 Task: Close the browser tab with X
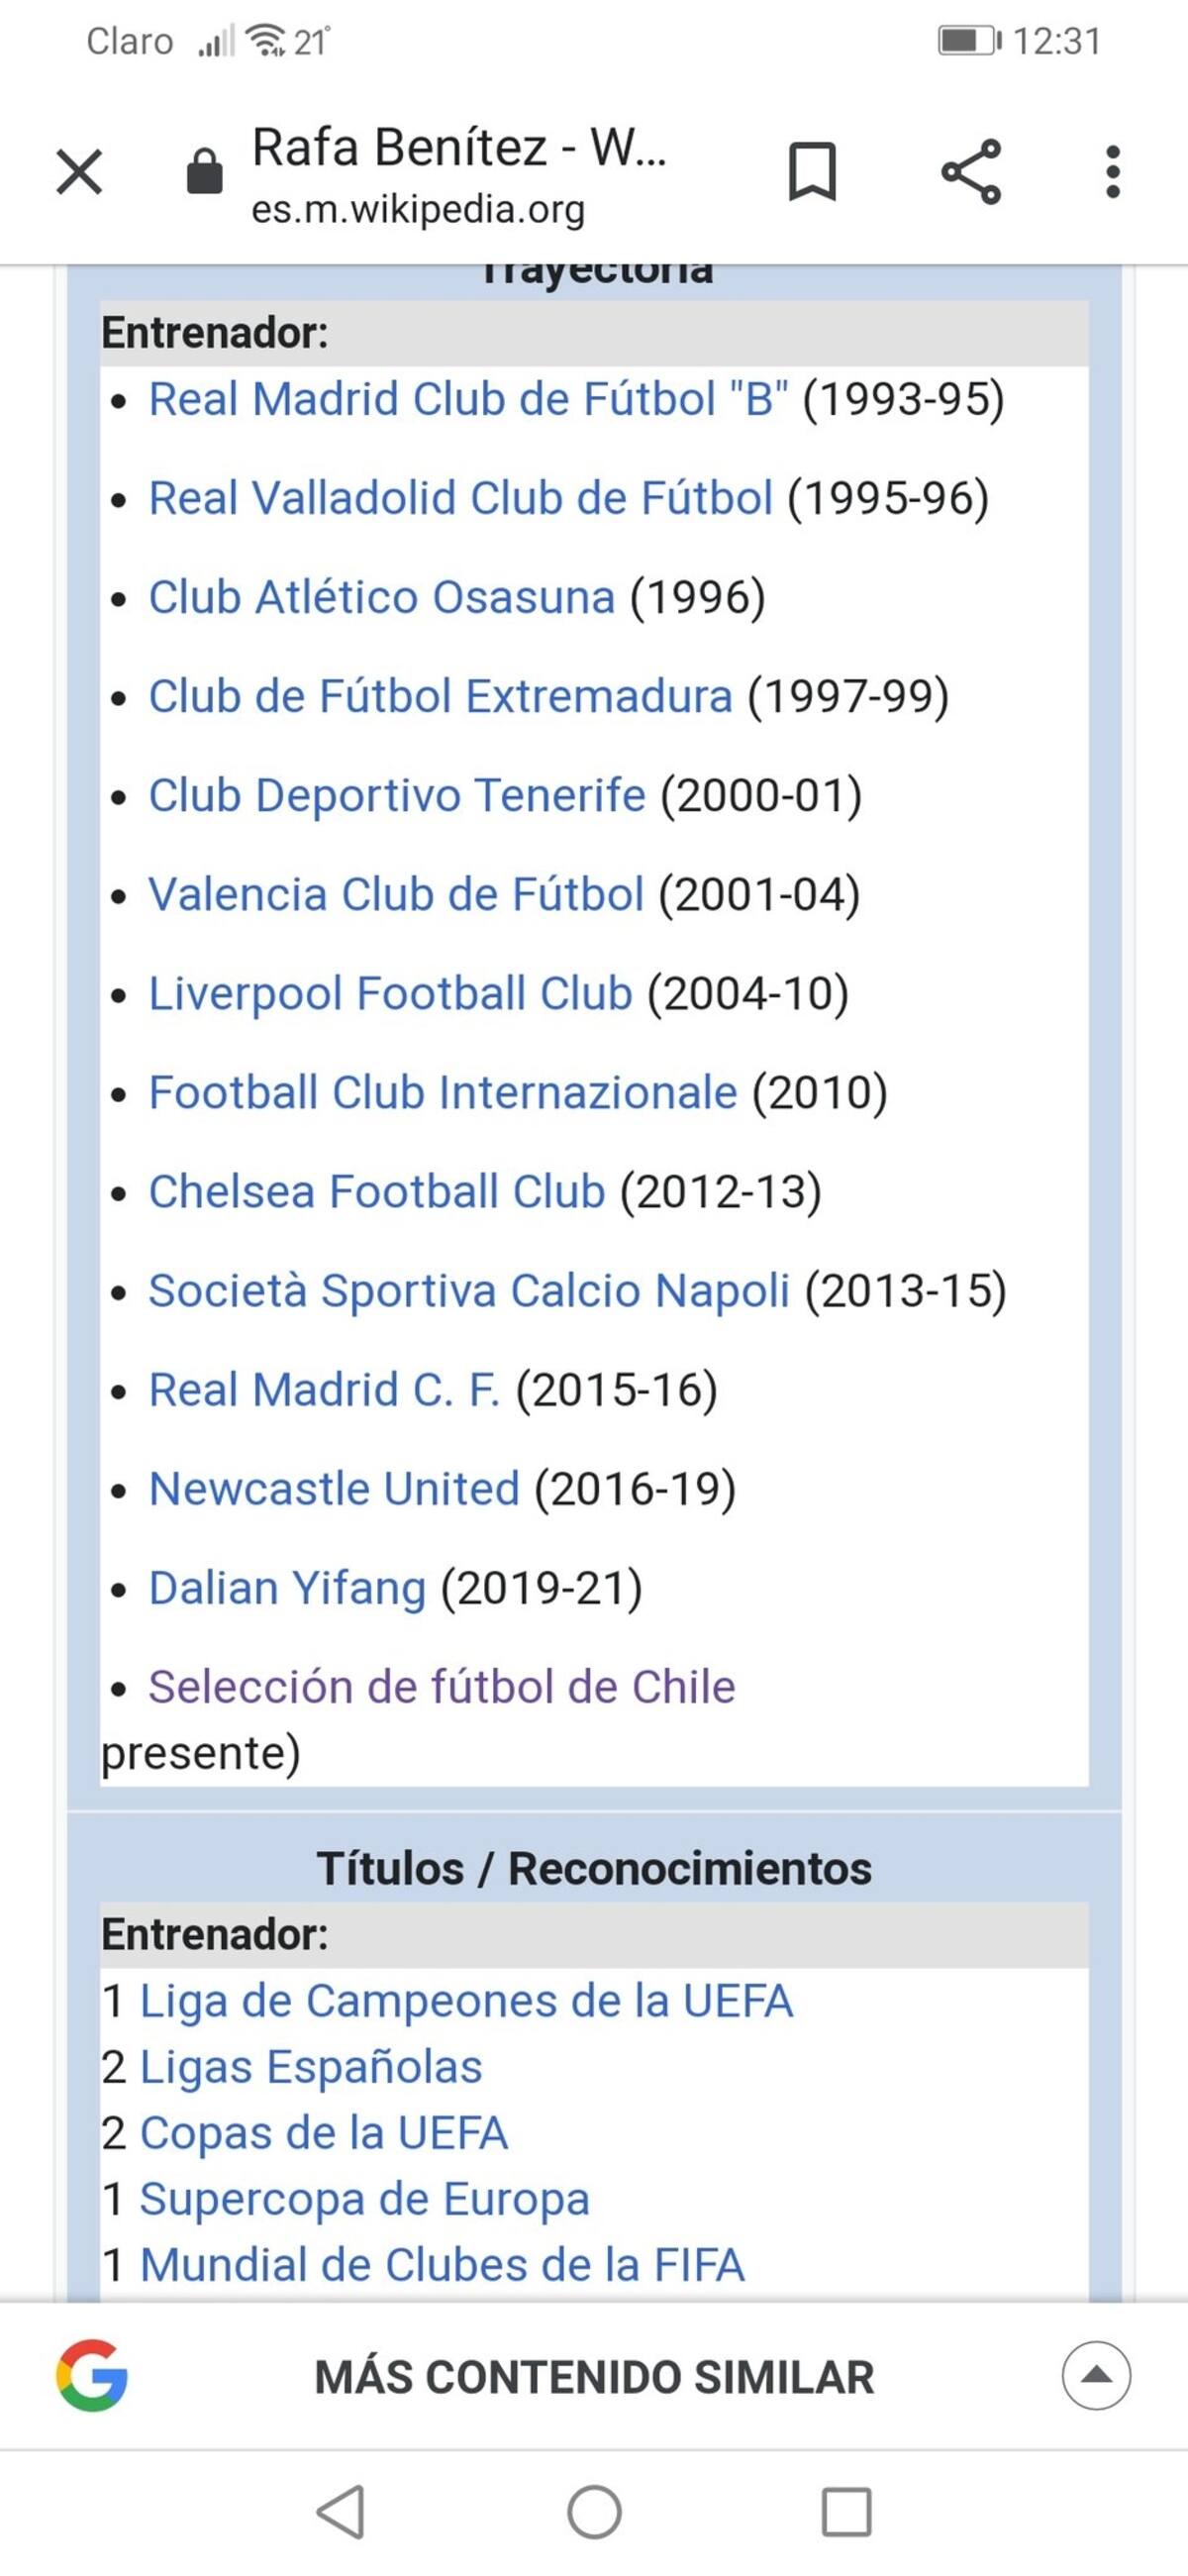(79, 171)
